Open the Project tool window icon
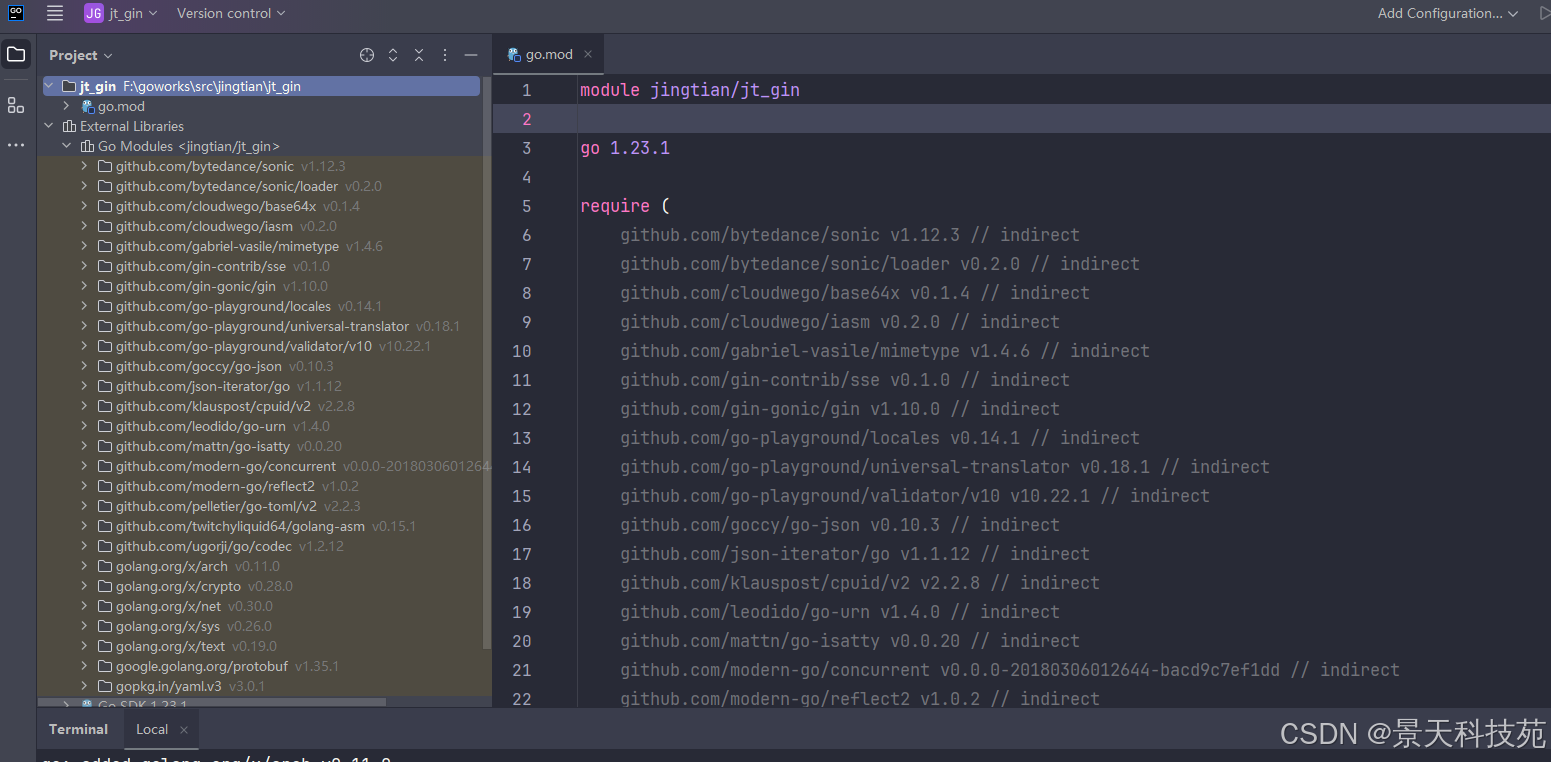1551x762 pixels. pos(16,54)
